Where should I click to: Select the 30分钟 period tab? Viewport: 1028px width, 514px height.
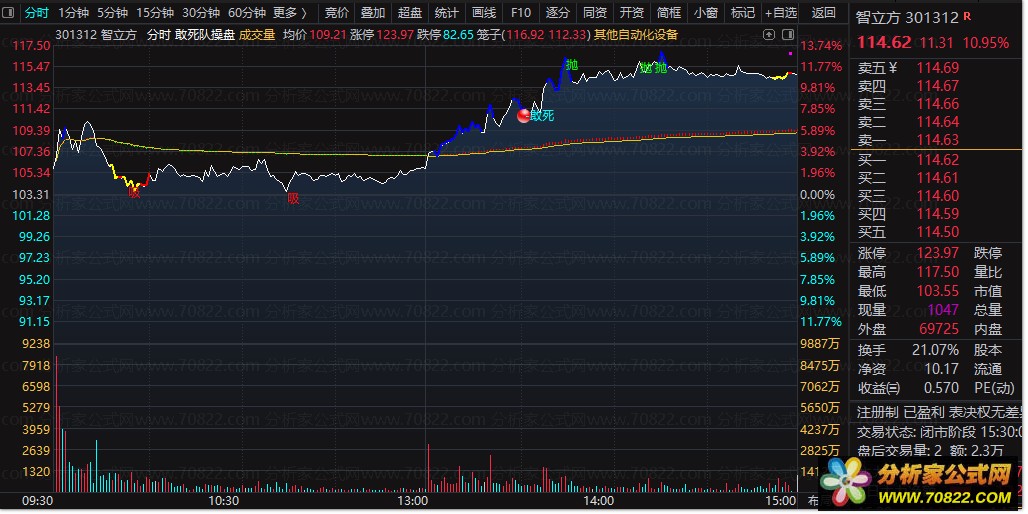(201, 12)
